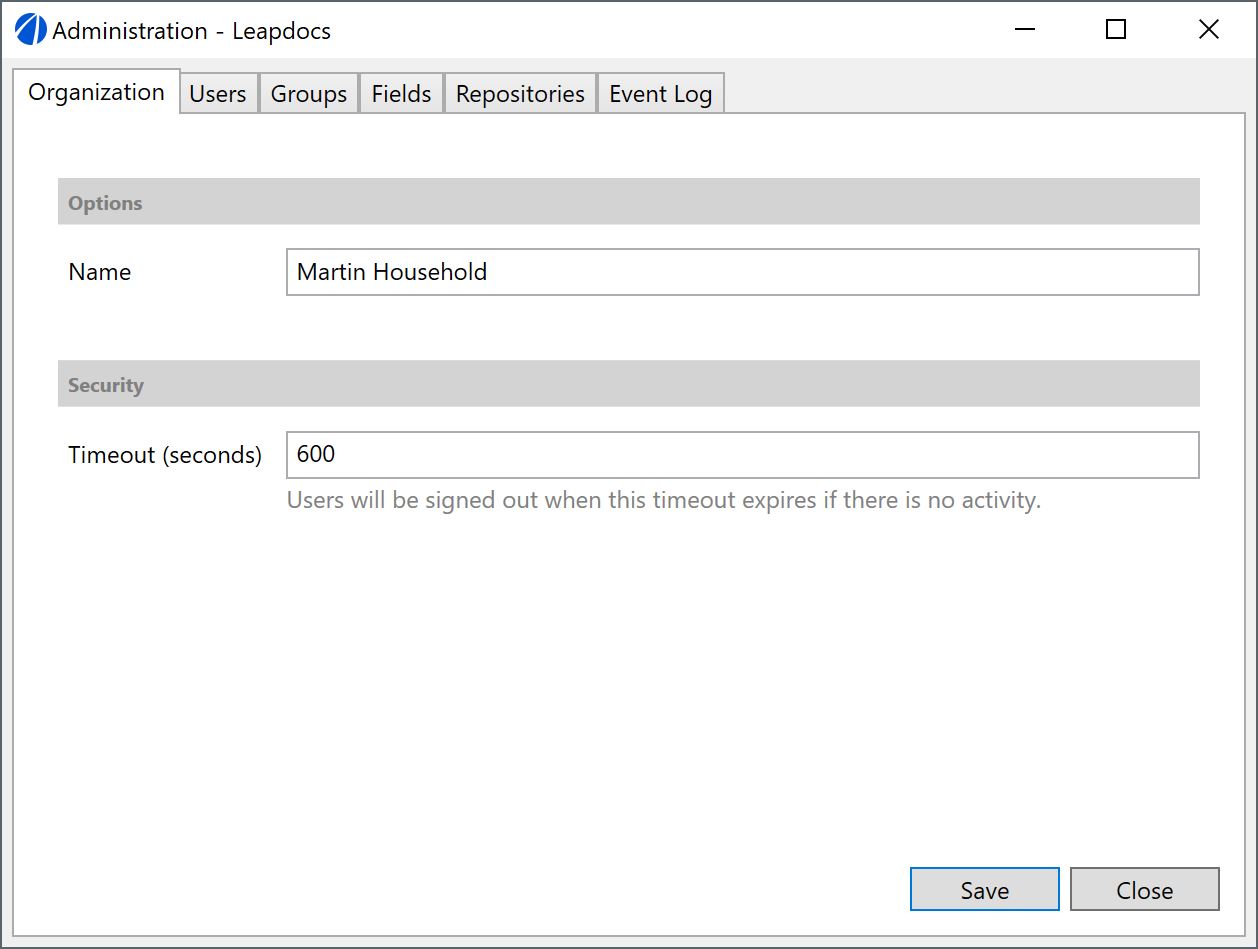Select the Repositories tab
1258x949 pixels.
(x=520, y=94)
